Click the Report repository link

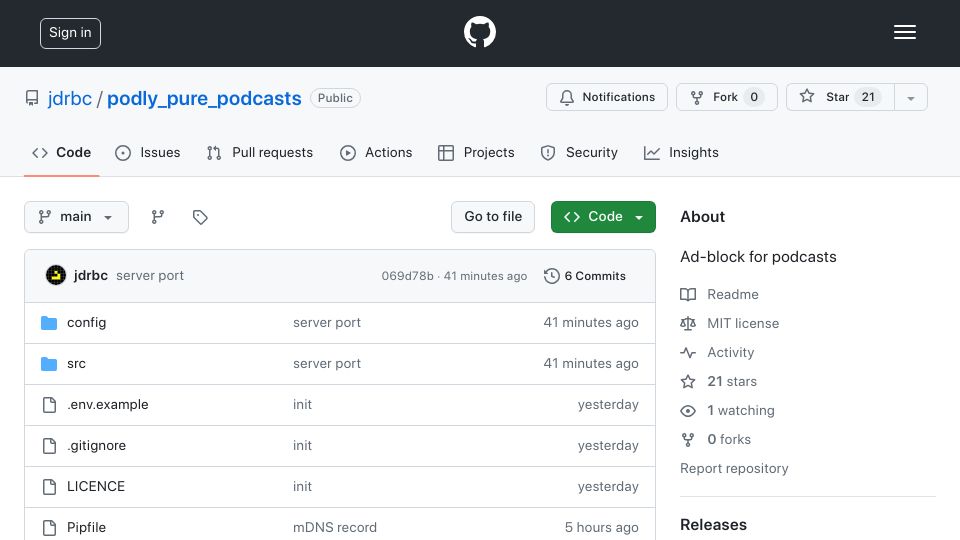[734, 468]
